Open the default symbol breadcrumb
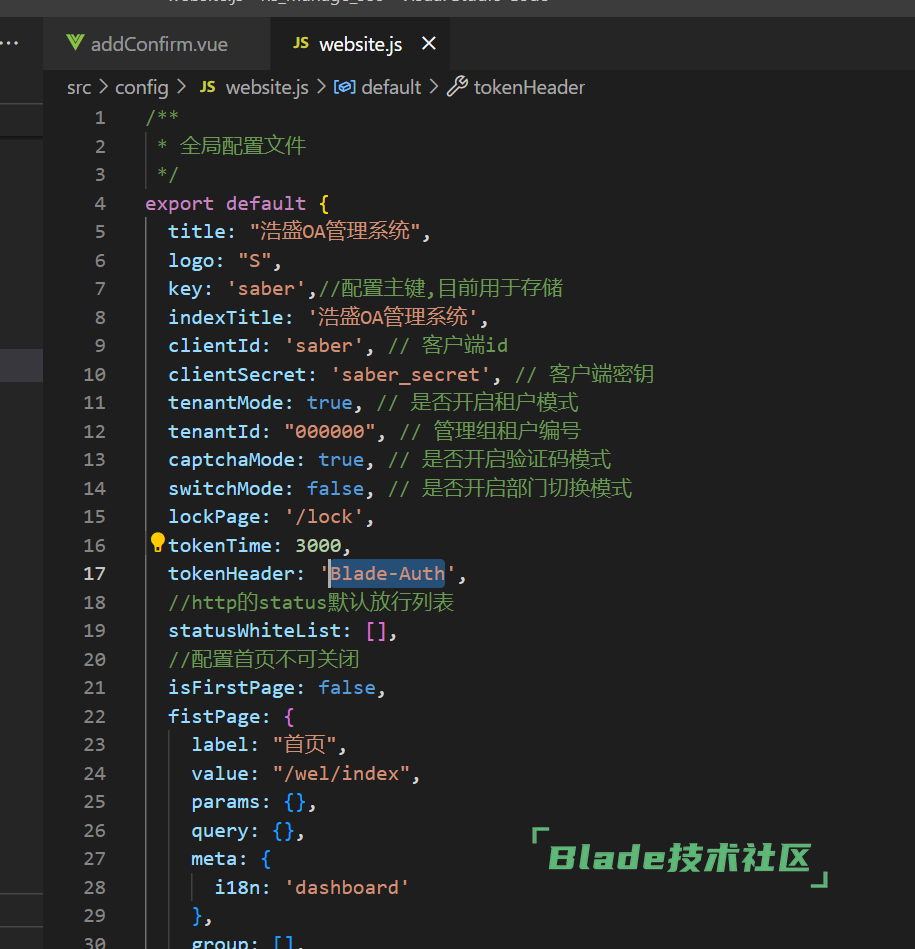 (391, 88)
